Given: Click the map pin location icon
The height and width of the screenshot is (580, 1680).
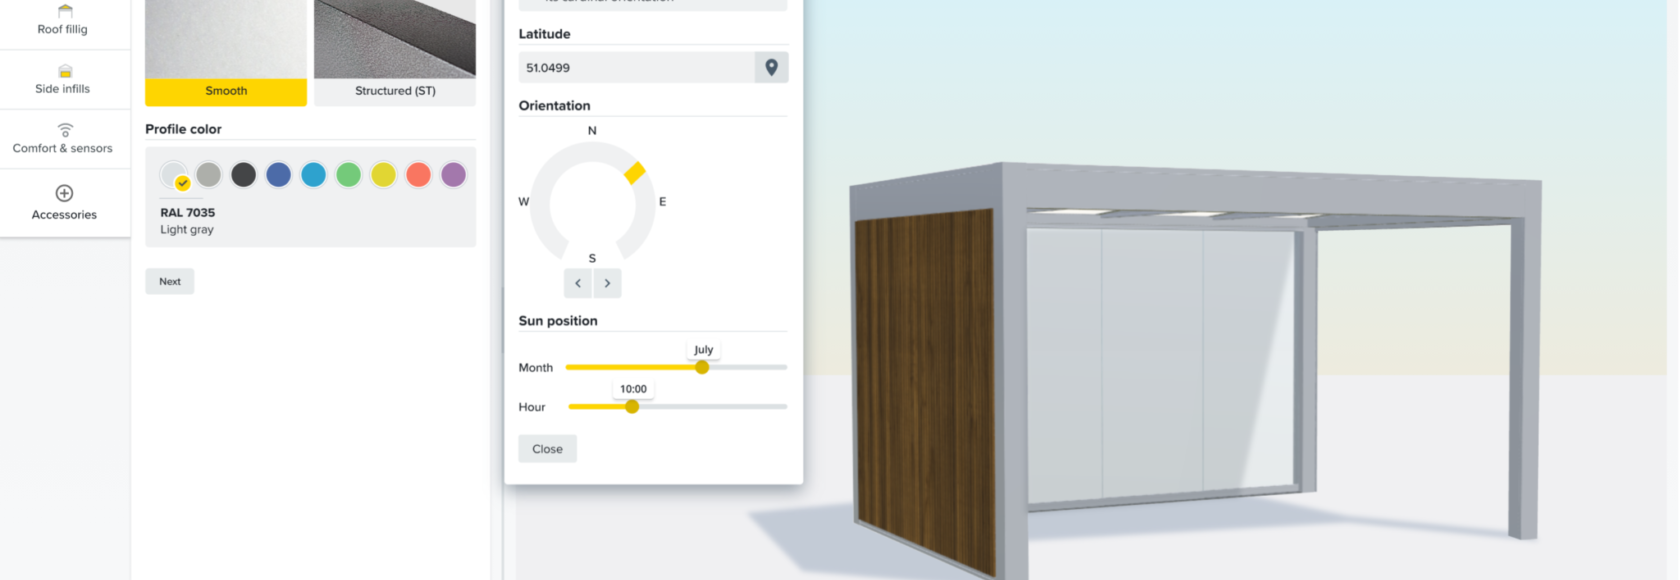Looking at the screenshot, I should [x=771, y=67].
